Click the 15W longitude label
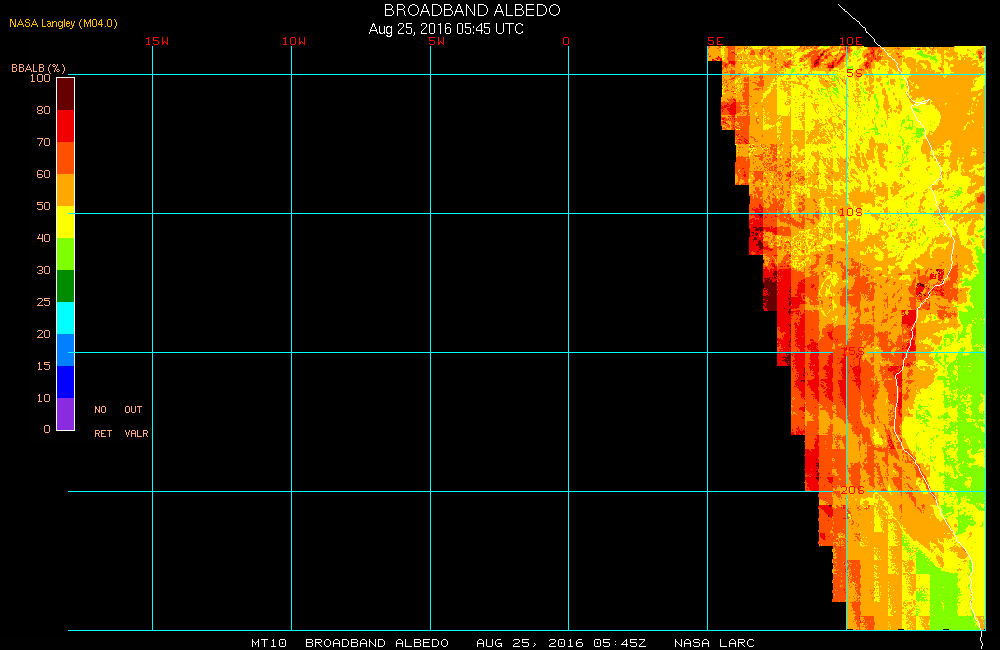Viewport: 1000px width, 650px height. click(157, 41)
